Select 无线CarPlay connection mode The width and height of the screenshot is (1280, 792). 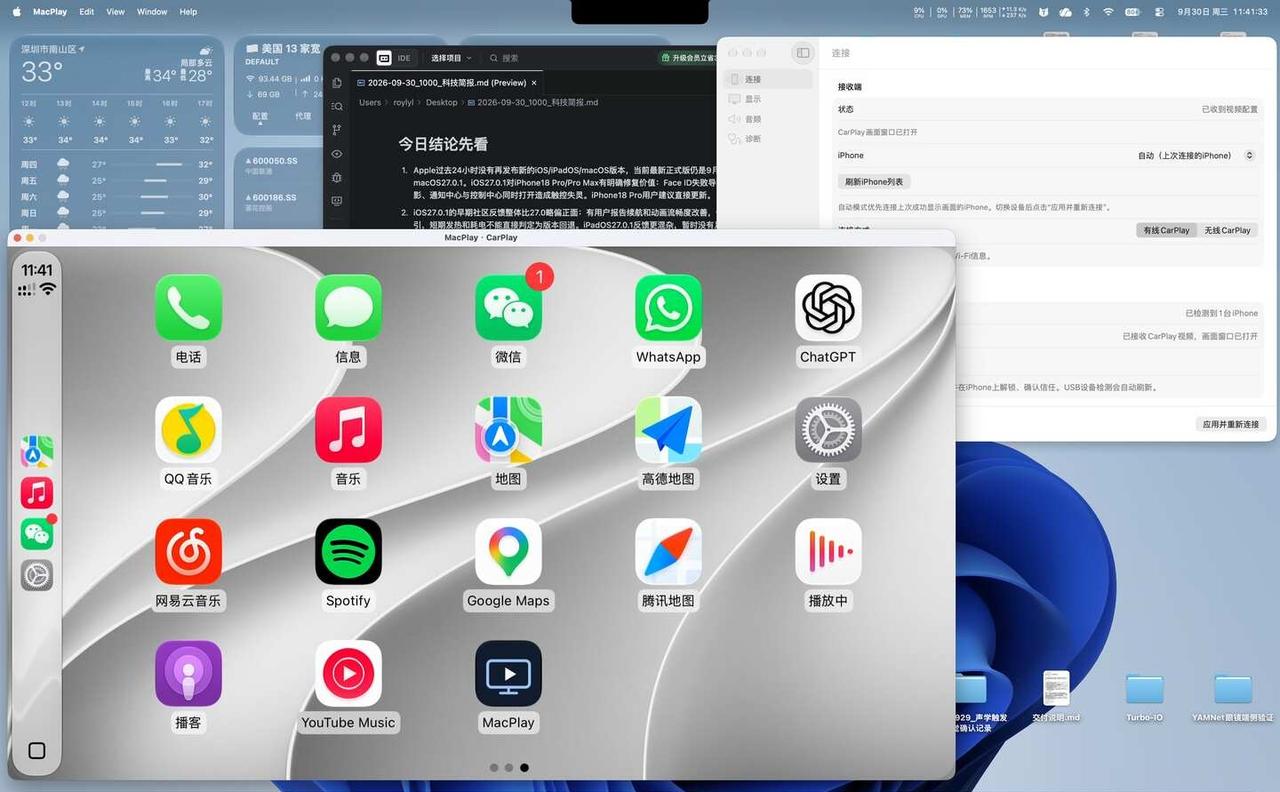(1227, 230)
